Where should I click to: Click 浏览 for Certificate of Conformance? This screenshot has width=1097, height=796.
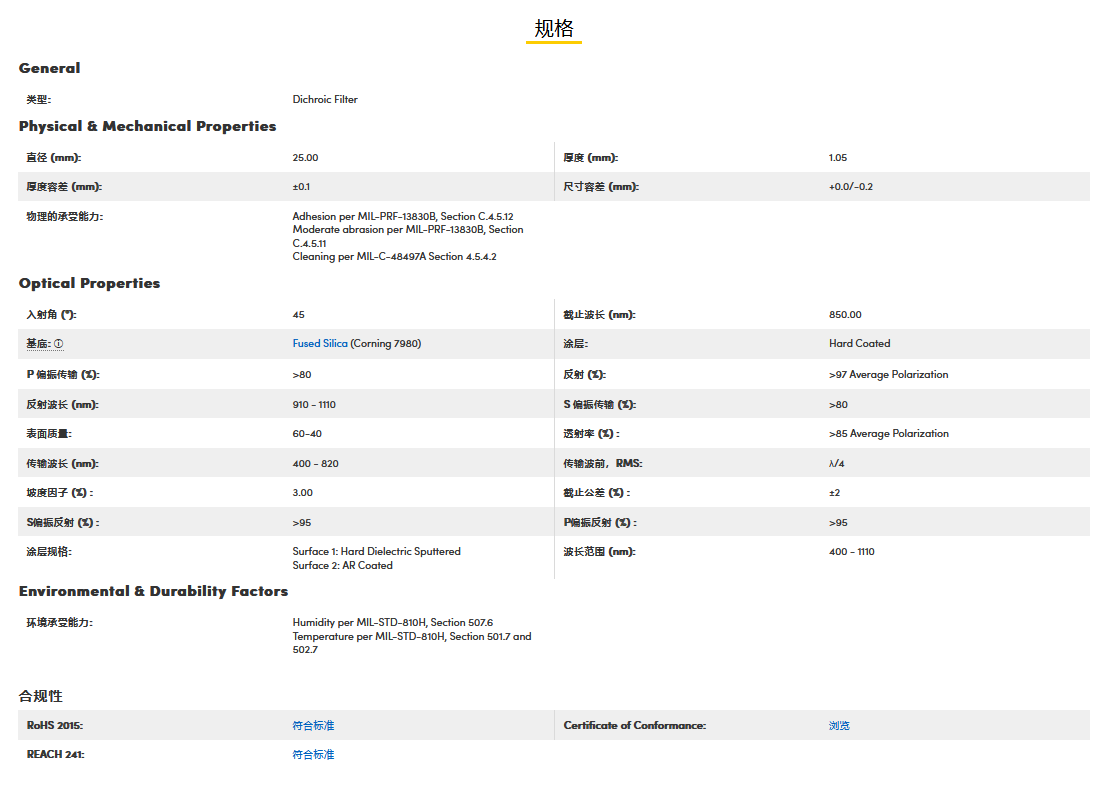(839, 726)
